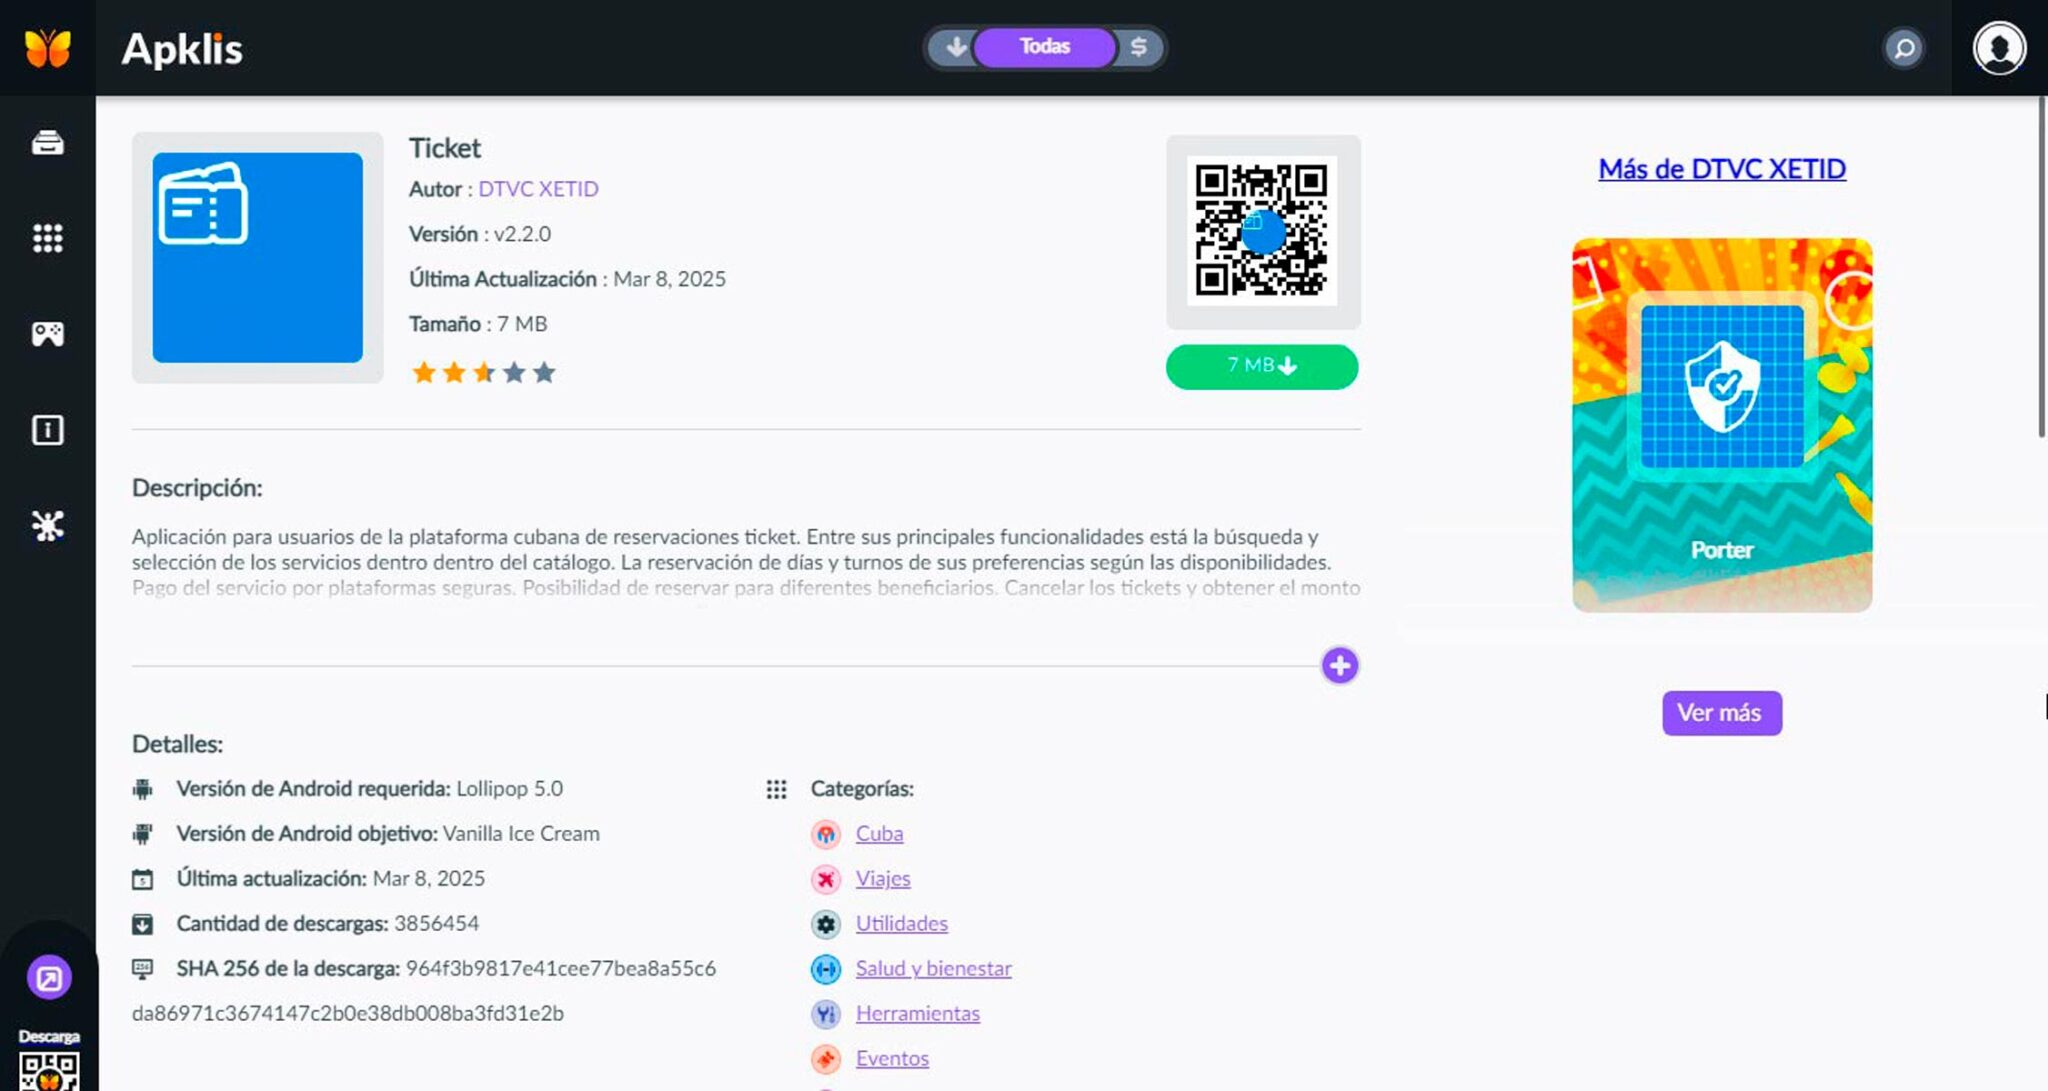Click the Viajes airplane category icon
The image size is (2048, 1091).
(x=826, y=879)
